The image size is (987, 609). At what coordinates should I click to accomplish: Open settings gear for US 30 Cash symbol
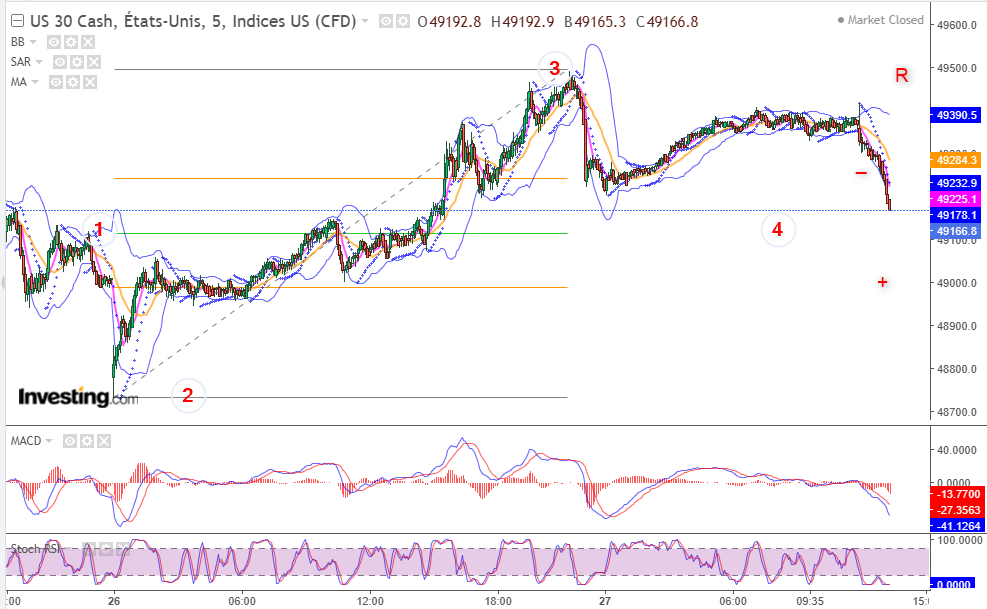402,22
